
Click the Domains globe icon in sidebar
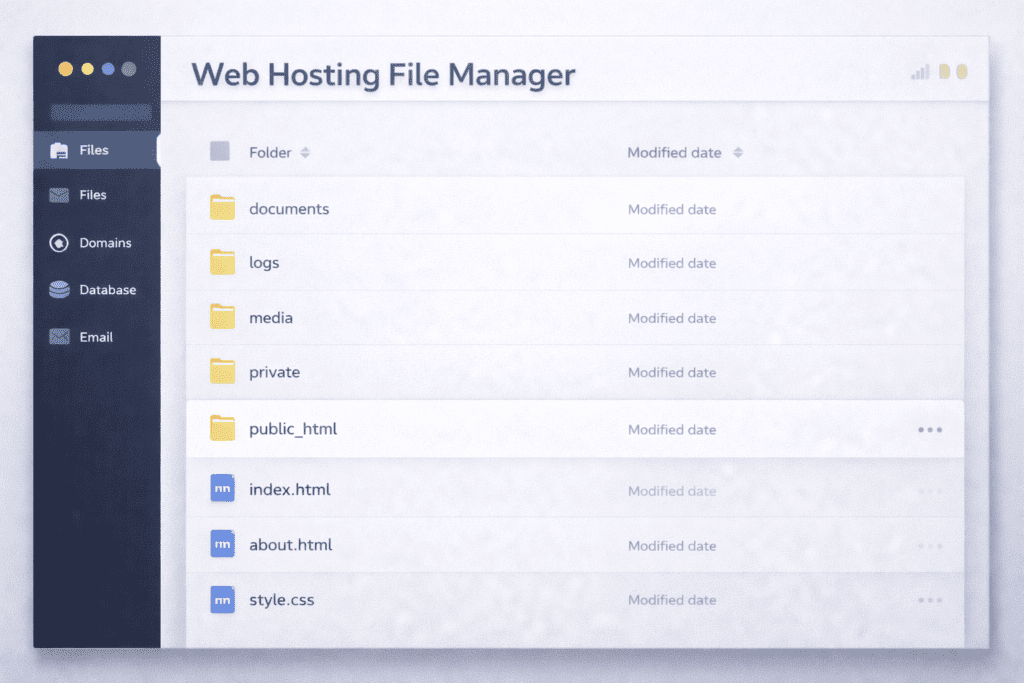(x=58, y=243)
